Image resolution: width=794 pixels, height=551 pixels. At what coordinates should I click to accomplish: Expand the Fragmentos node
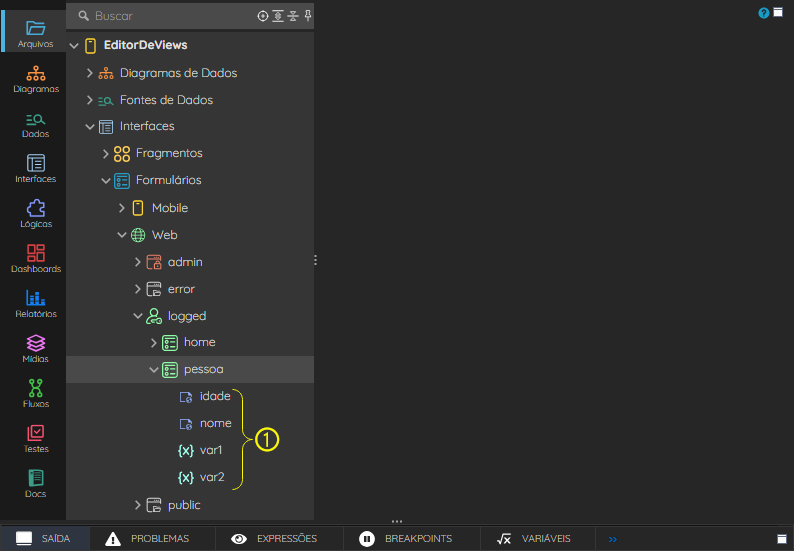(105, 153)
